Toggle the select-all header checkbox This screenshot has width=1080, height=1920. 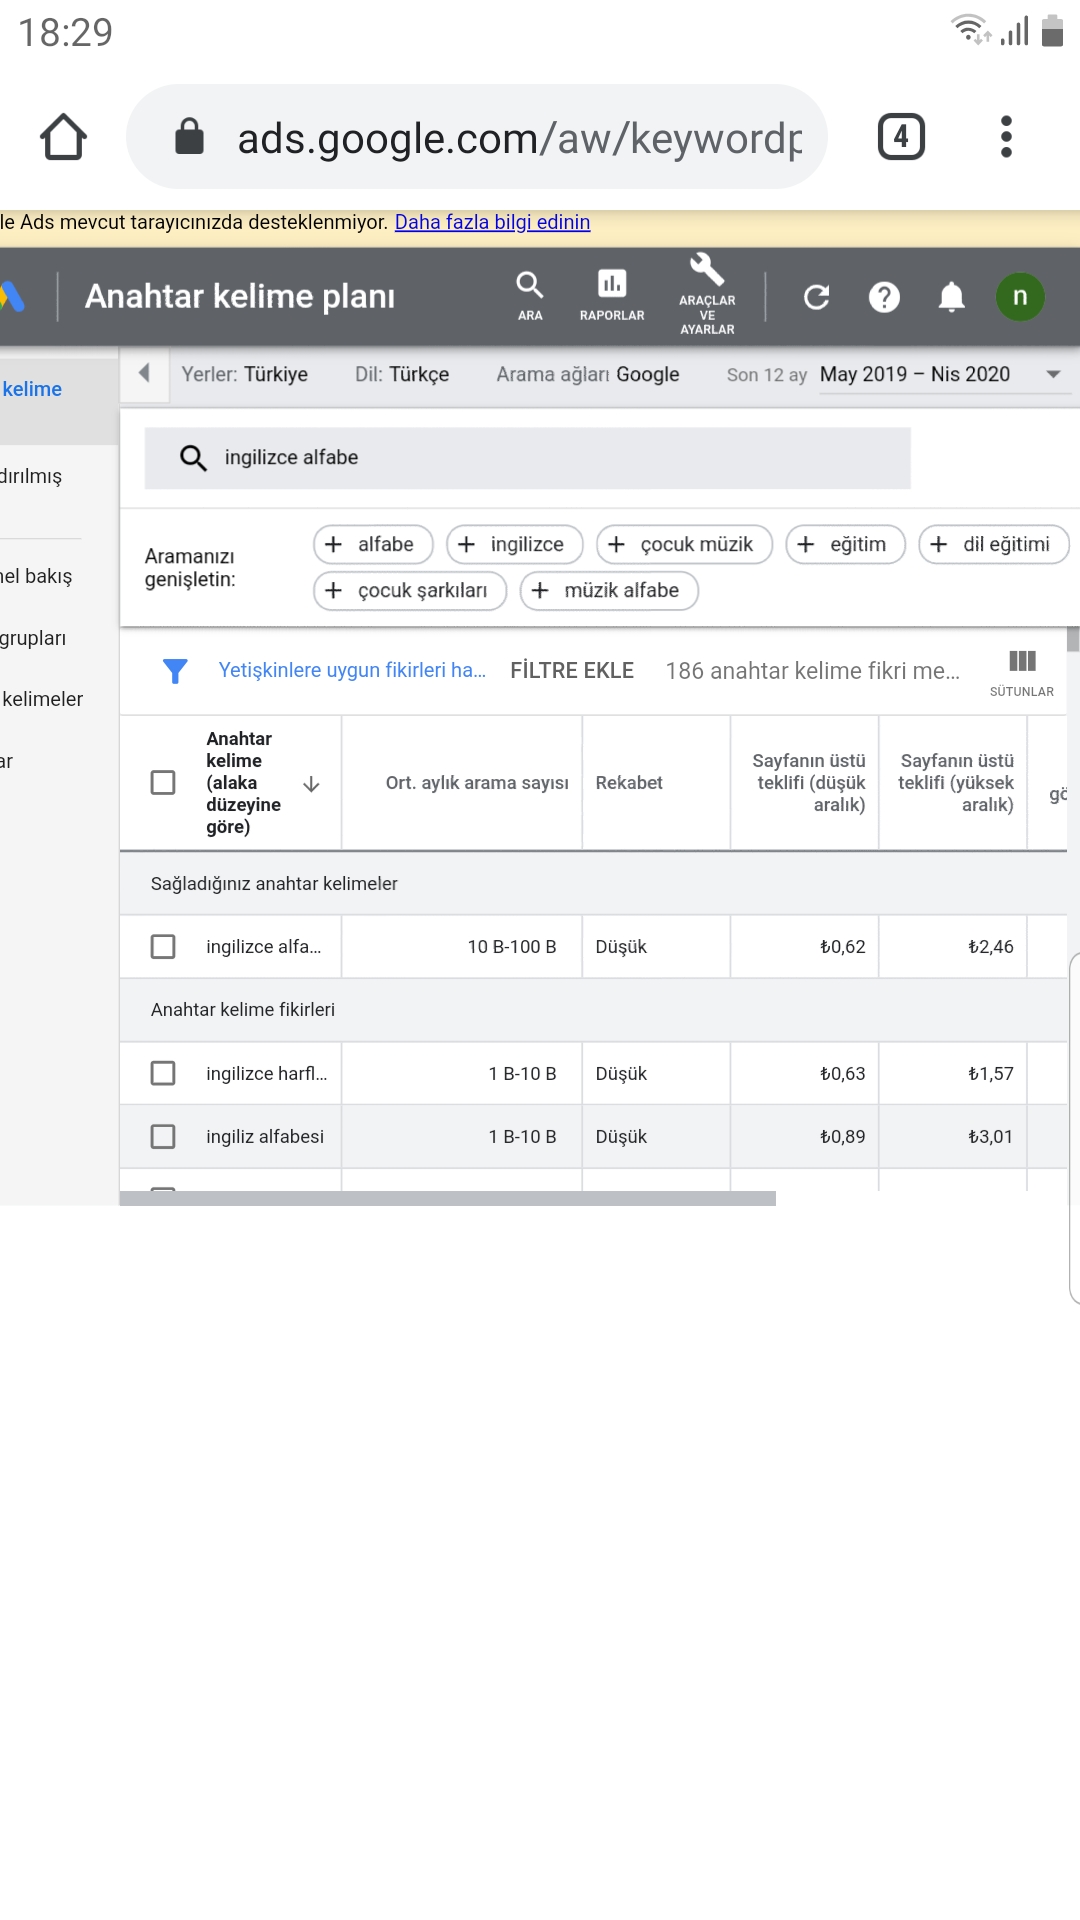pos(163,782)
